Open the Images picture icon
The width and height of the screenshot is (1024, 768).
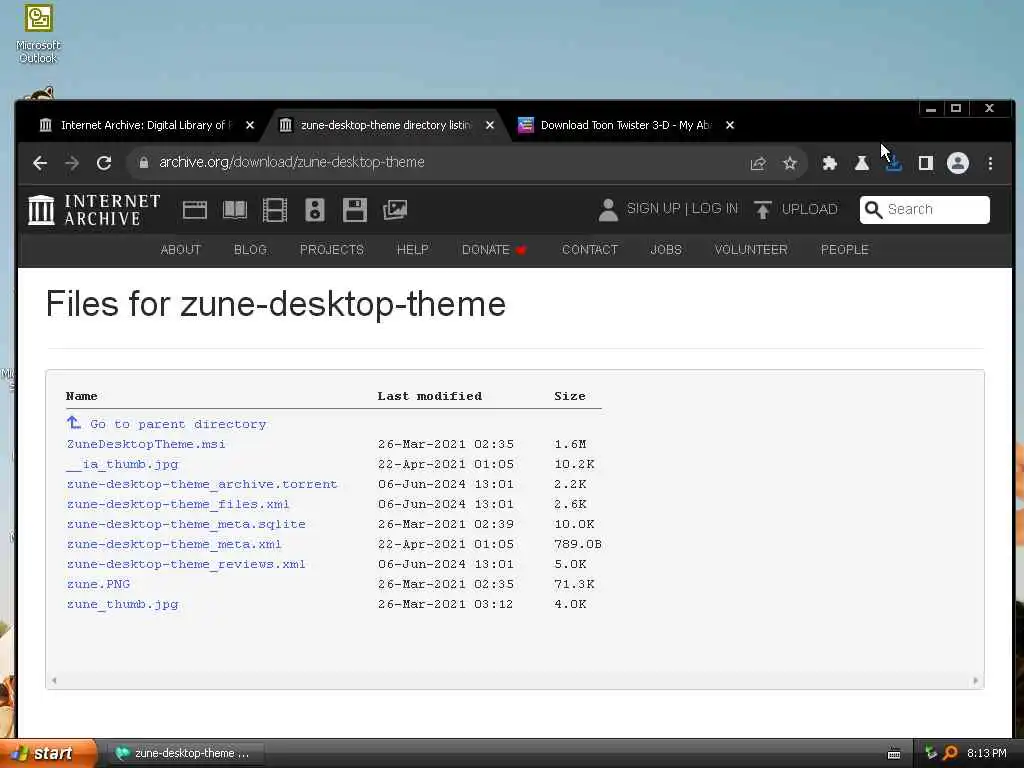tap(395, 210)
